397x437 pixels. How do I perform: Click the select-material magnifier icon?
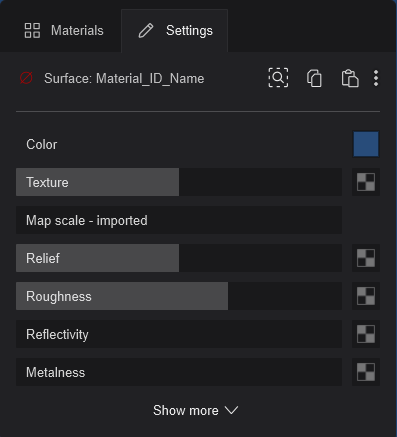(x=278, y=78)
